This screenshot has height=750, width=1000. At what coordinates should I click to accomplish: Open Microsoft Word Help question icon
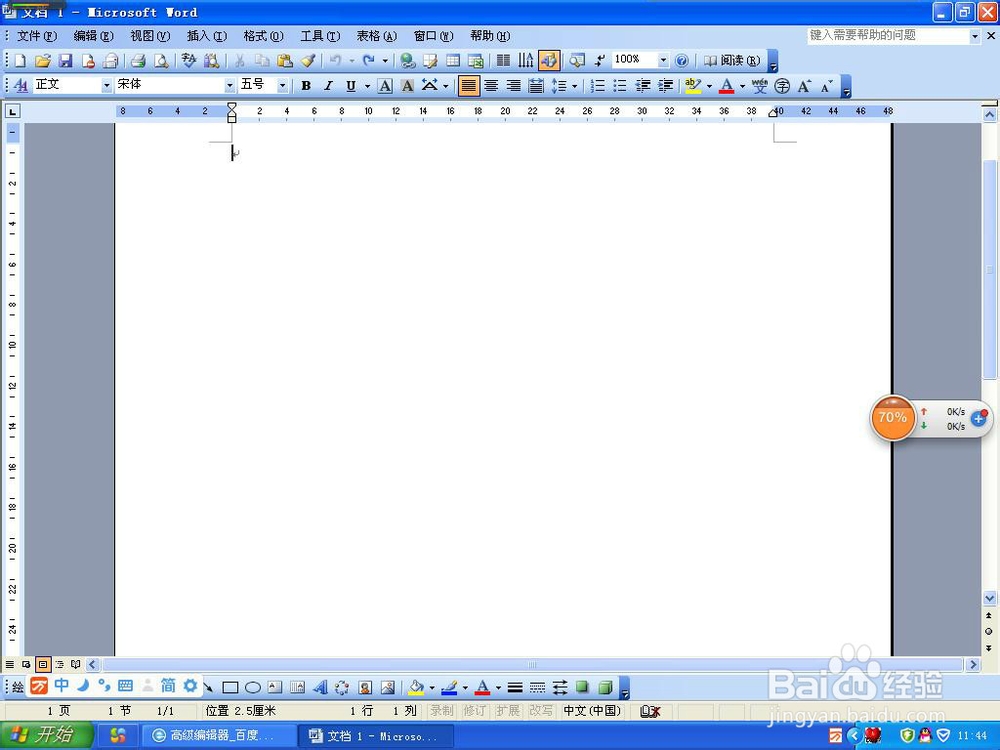tap(682, 61)
